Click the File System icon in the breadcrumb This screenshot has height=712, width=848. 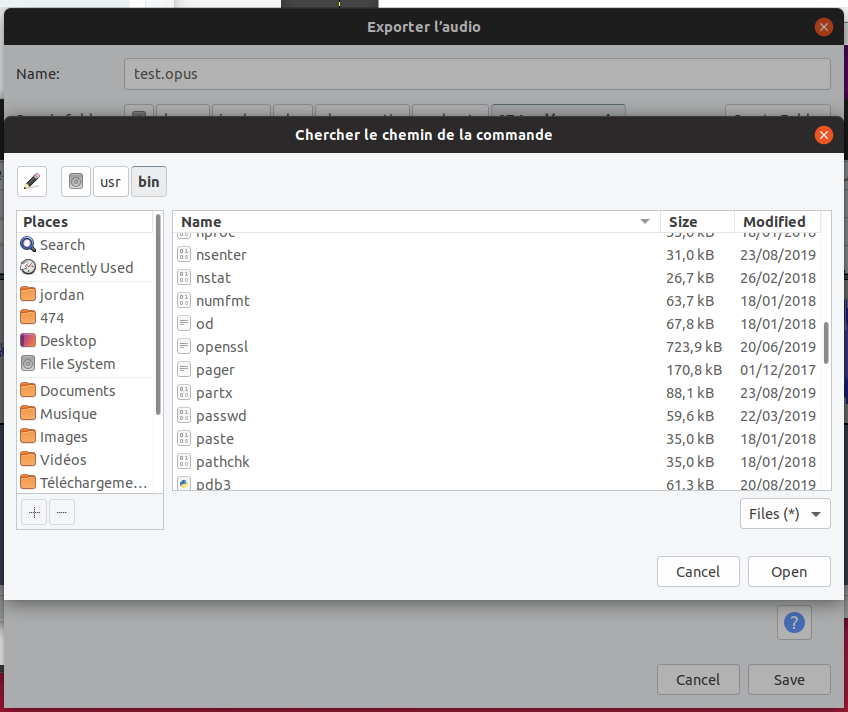(x=75, y=181)
